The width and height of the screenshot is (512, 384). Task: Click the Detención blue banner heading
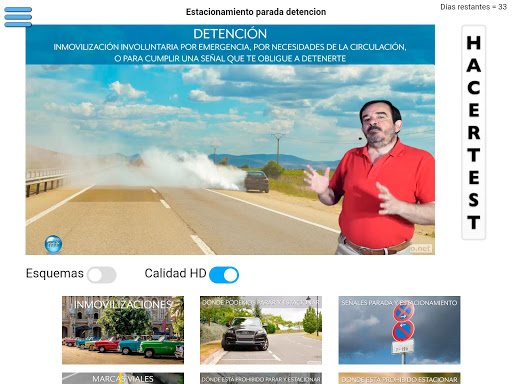point(230,34)
